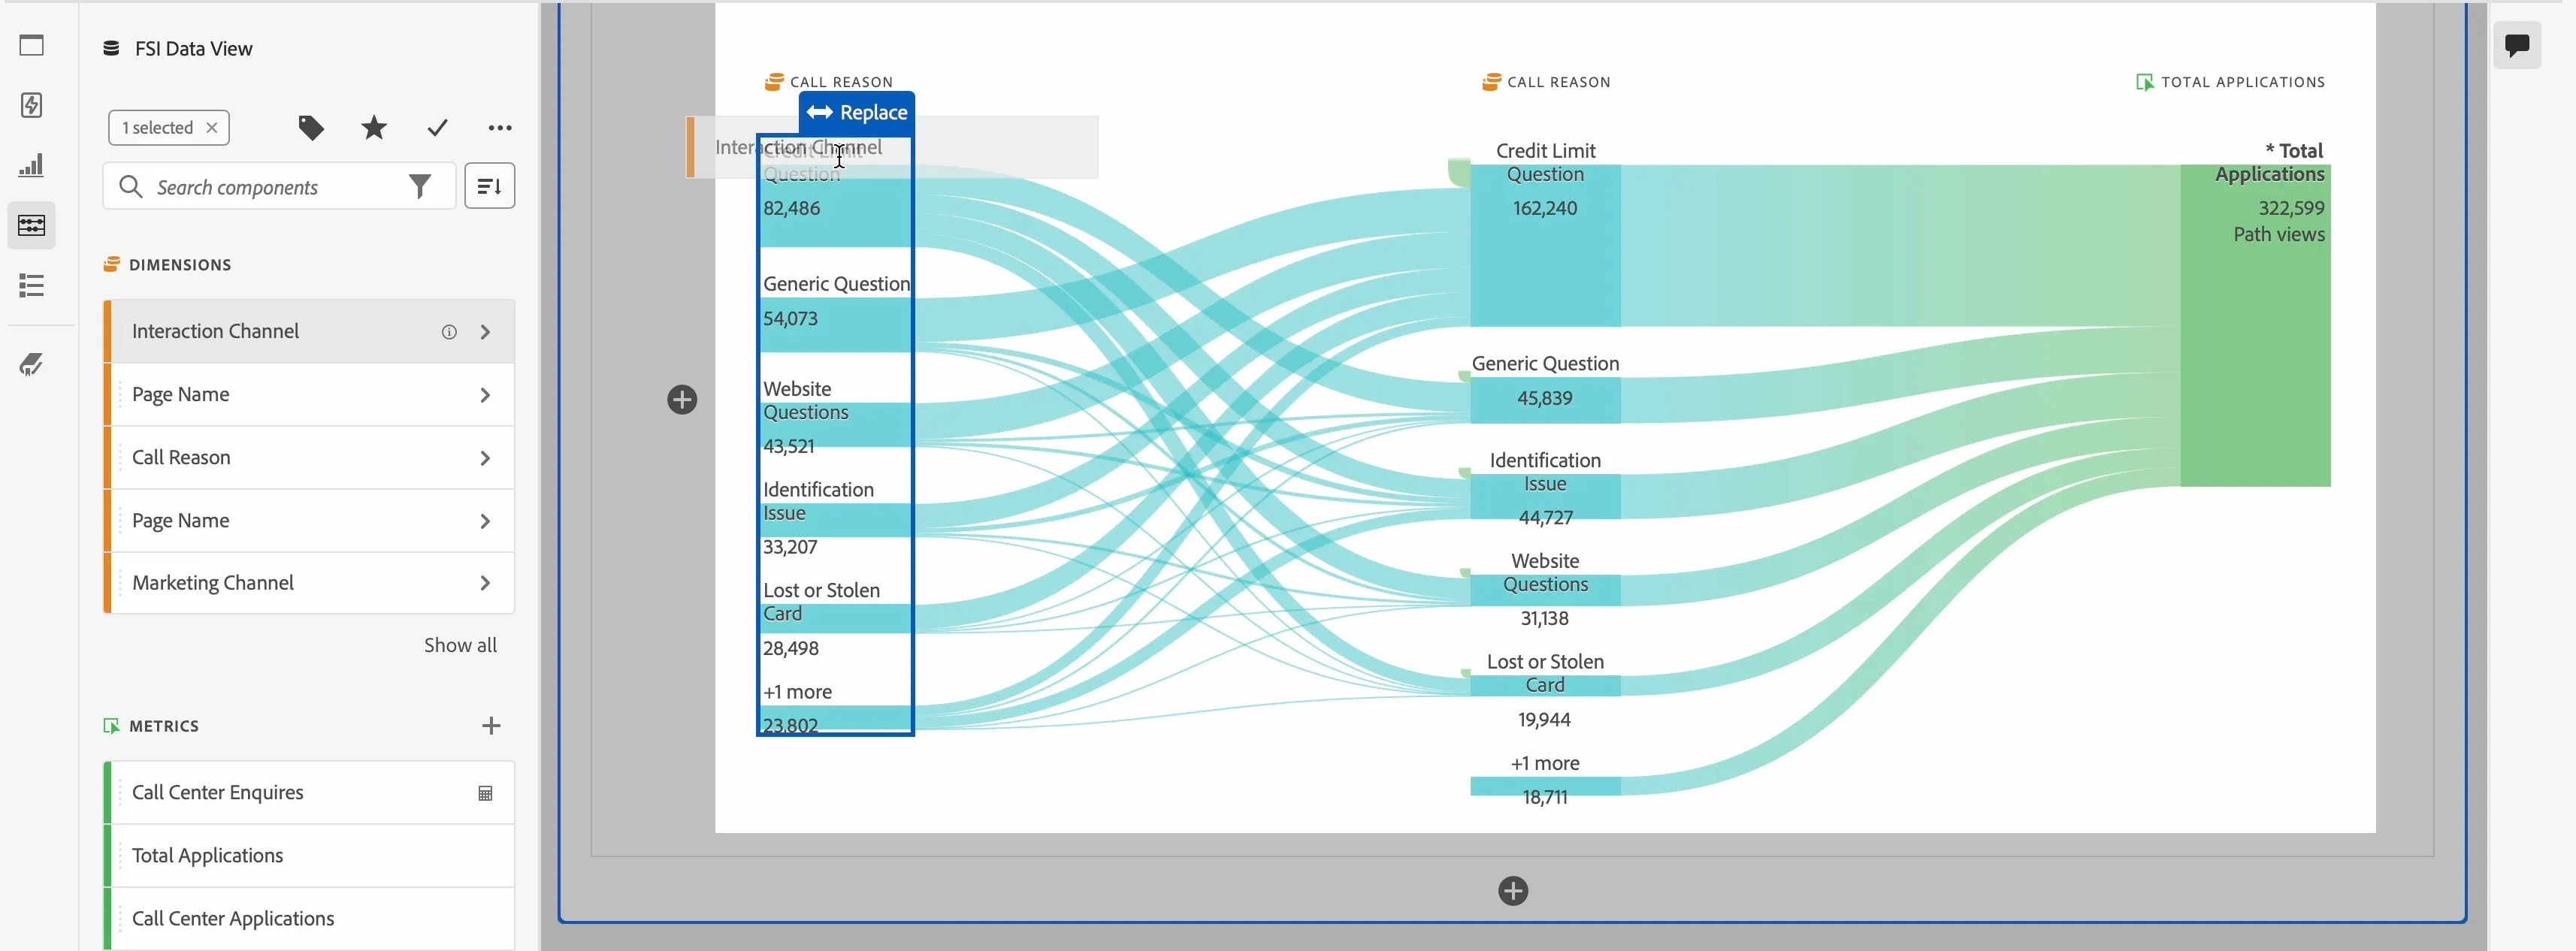Select Identification Issue node 44,727

1545,497
